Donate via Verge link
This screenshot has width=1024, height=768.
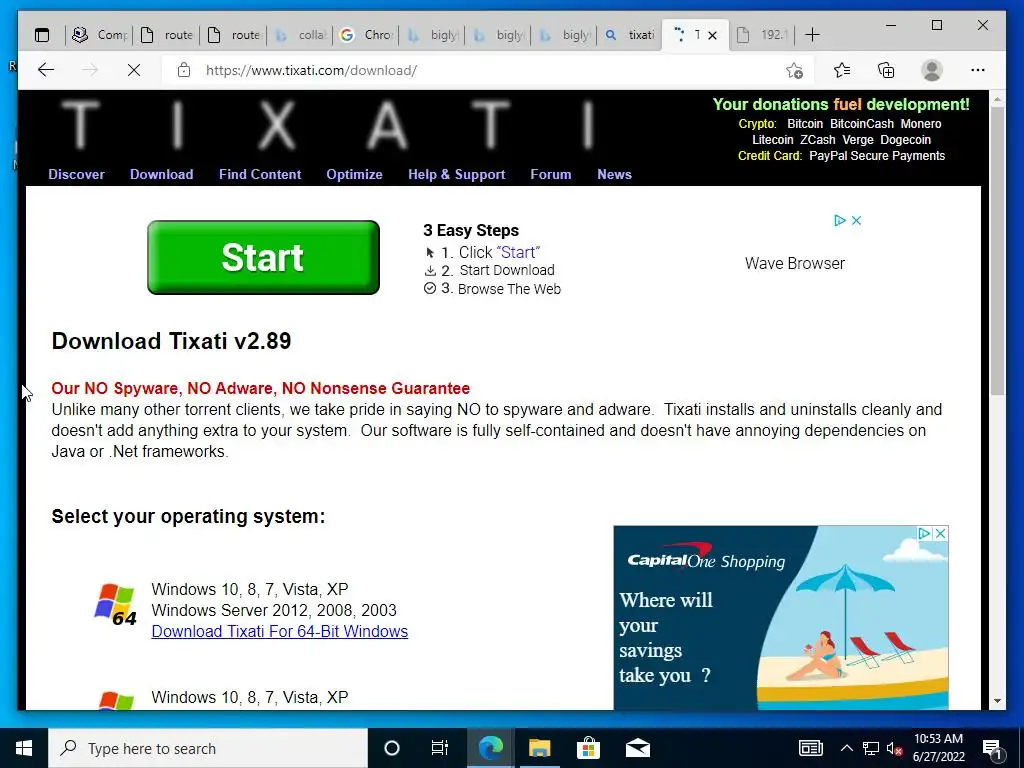[857, 140]
